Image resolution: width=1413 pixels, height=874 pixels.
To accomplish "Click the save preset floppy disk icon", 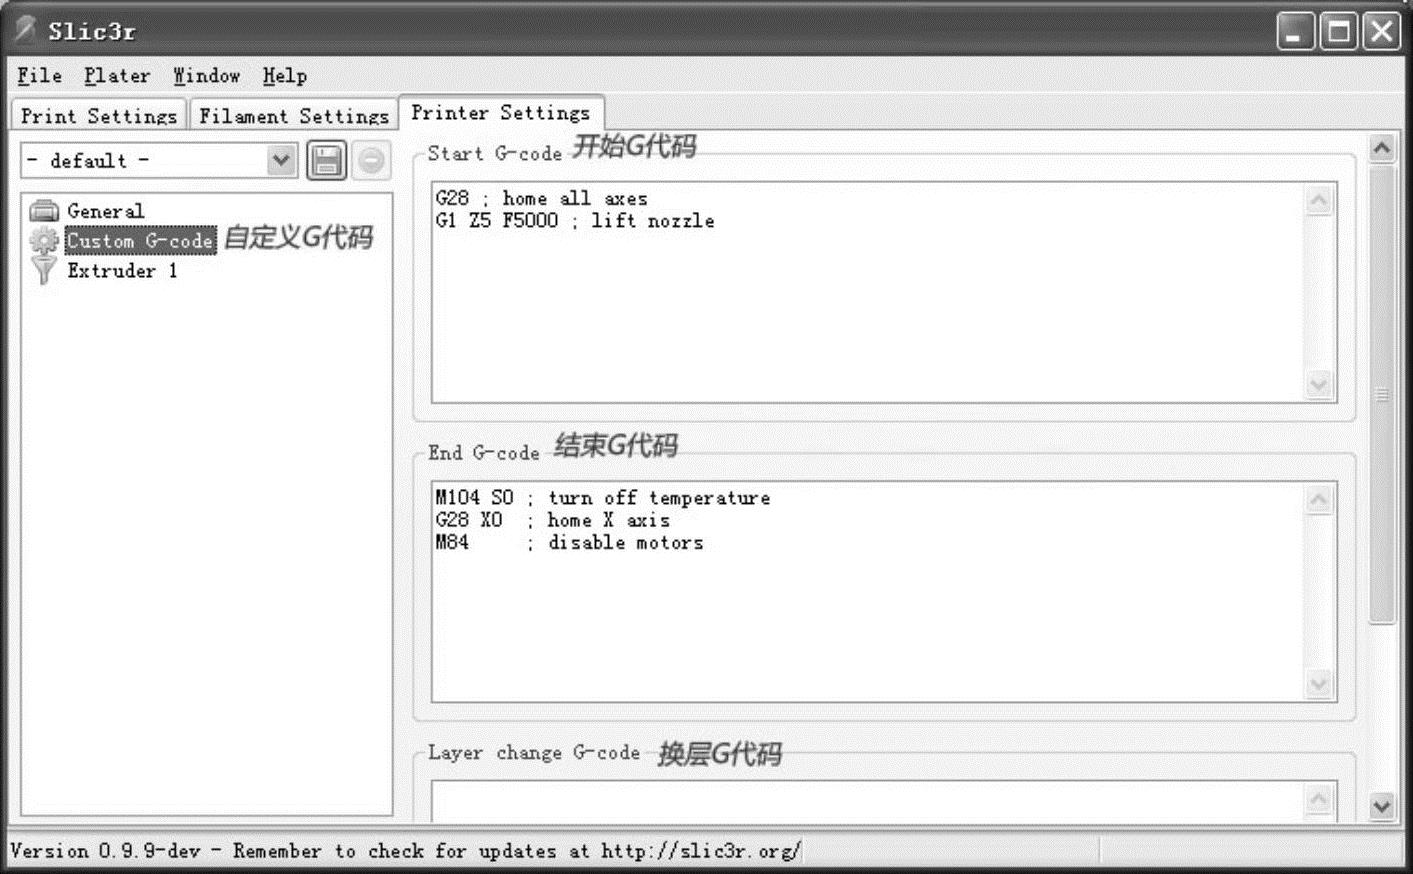I will point(326,160).
